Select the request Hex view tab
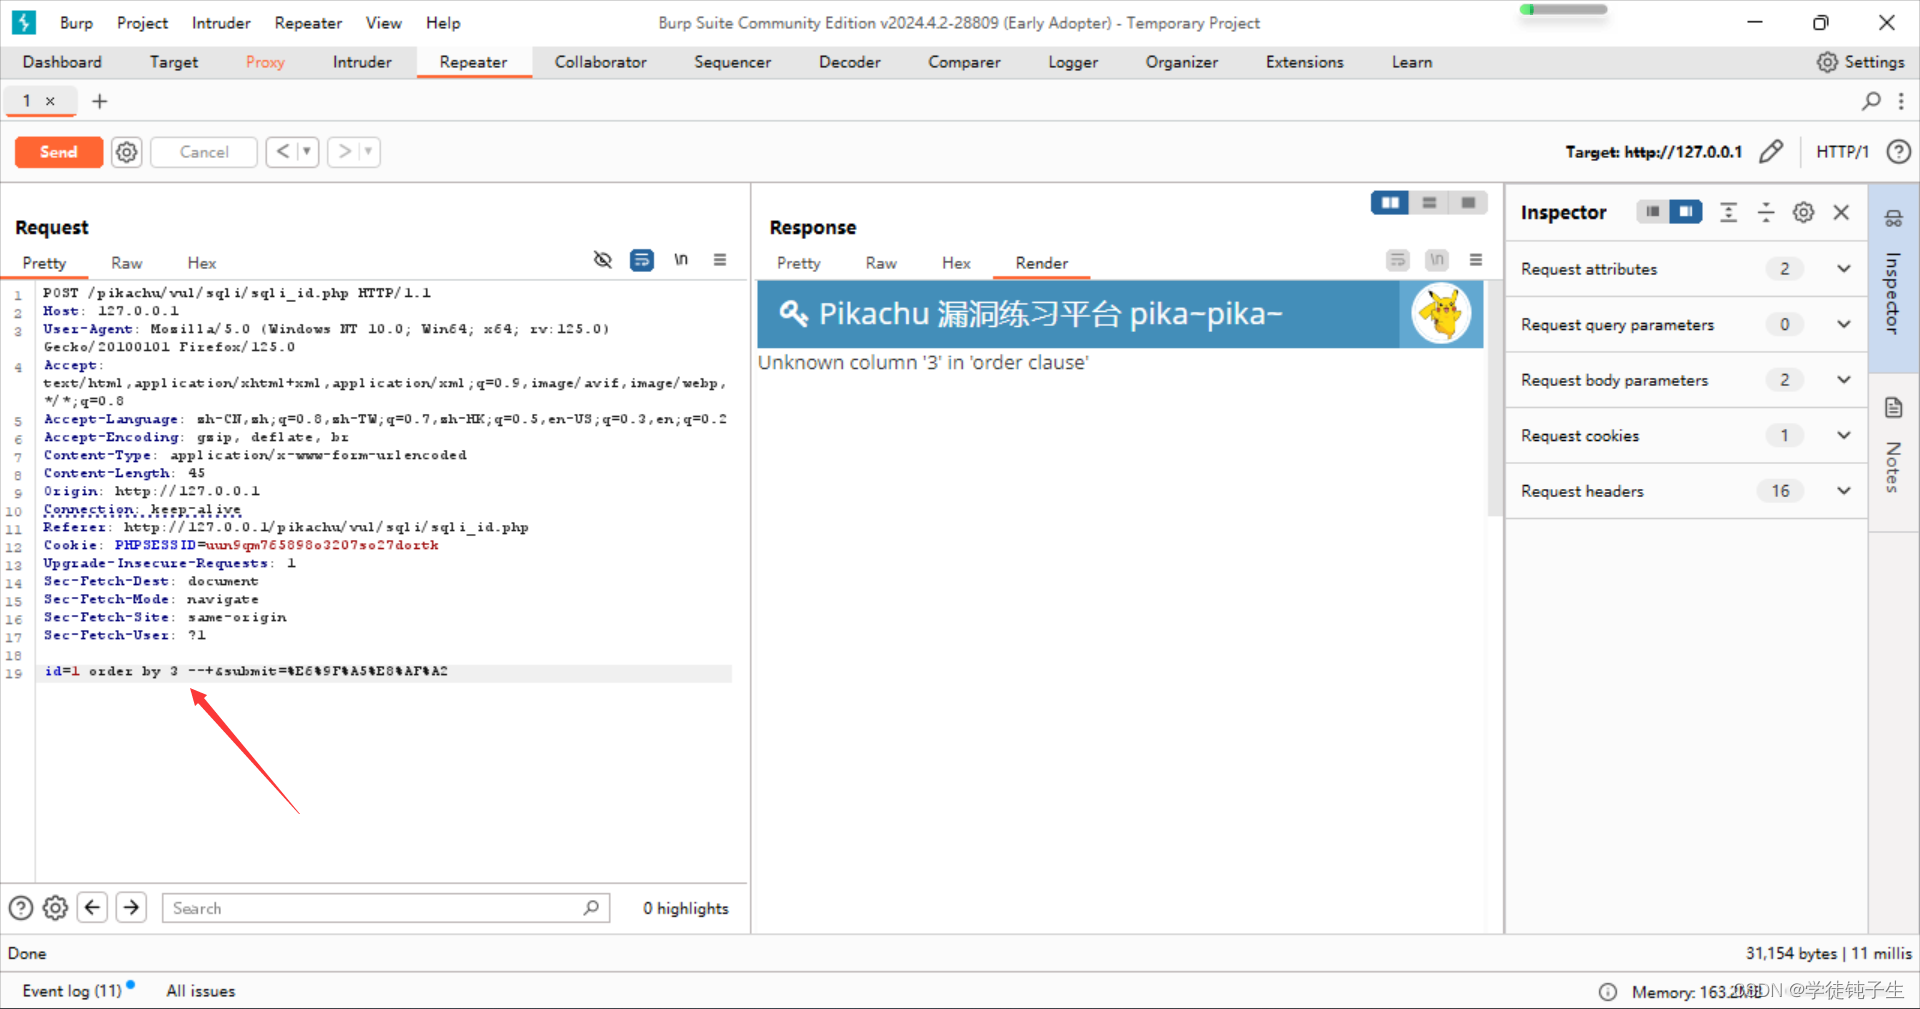 pos(201,263)
